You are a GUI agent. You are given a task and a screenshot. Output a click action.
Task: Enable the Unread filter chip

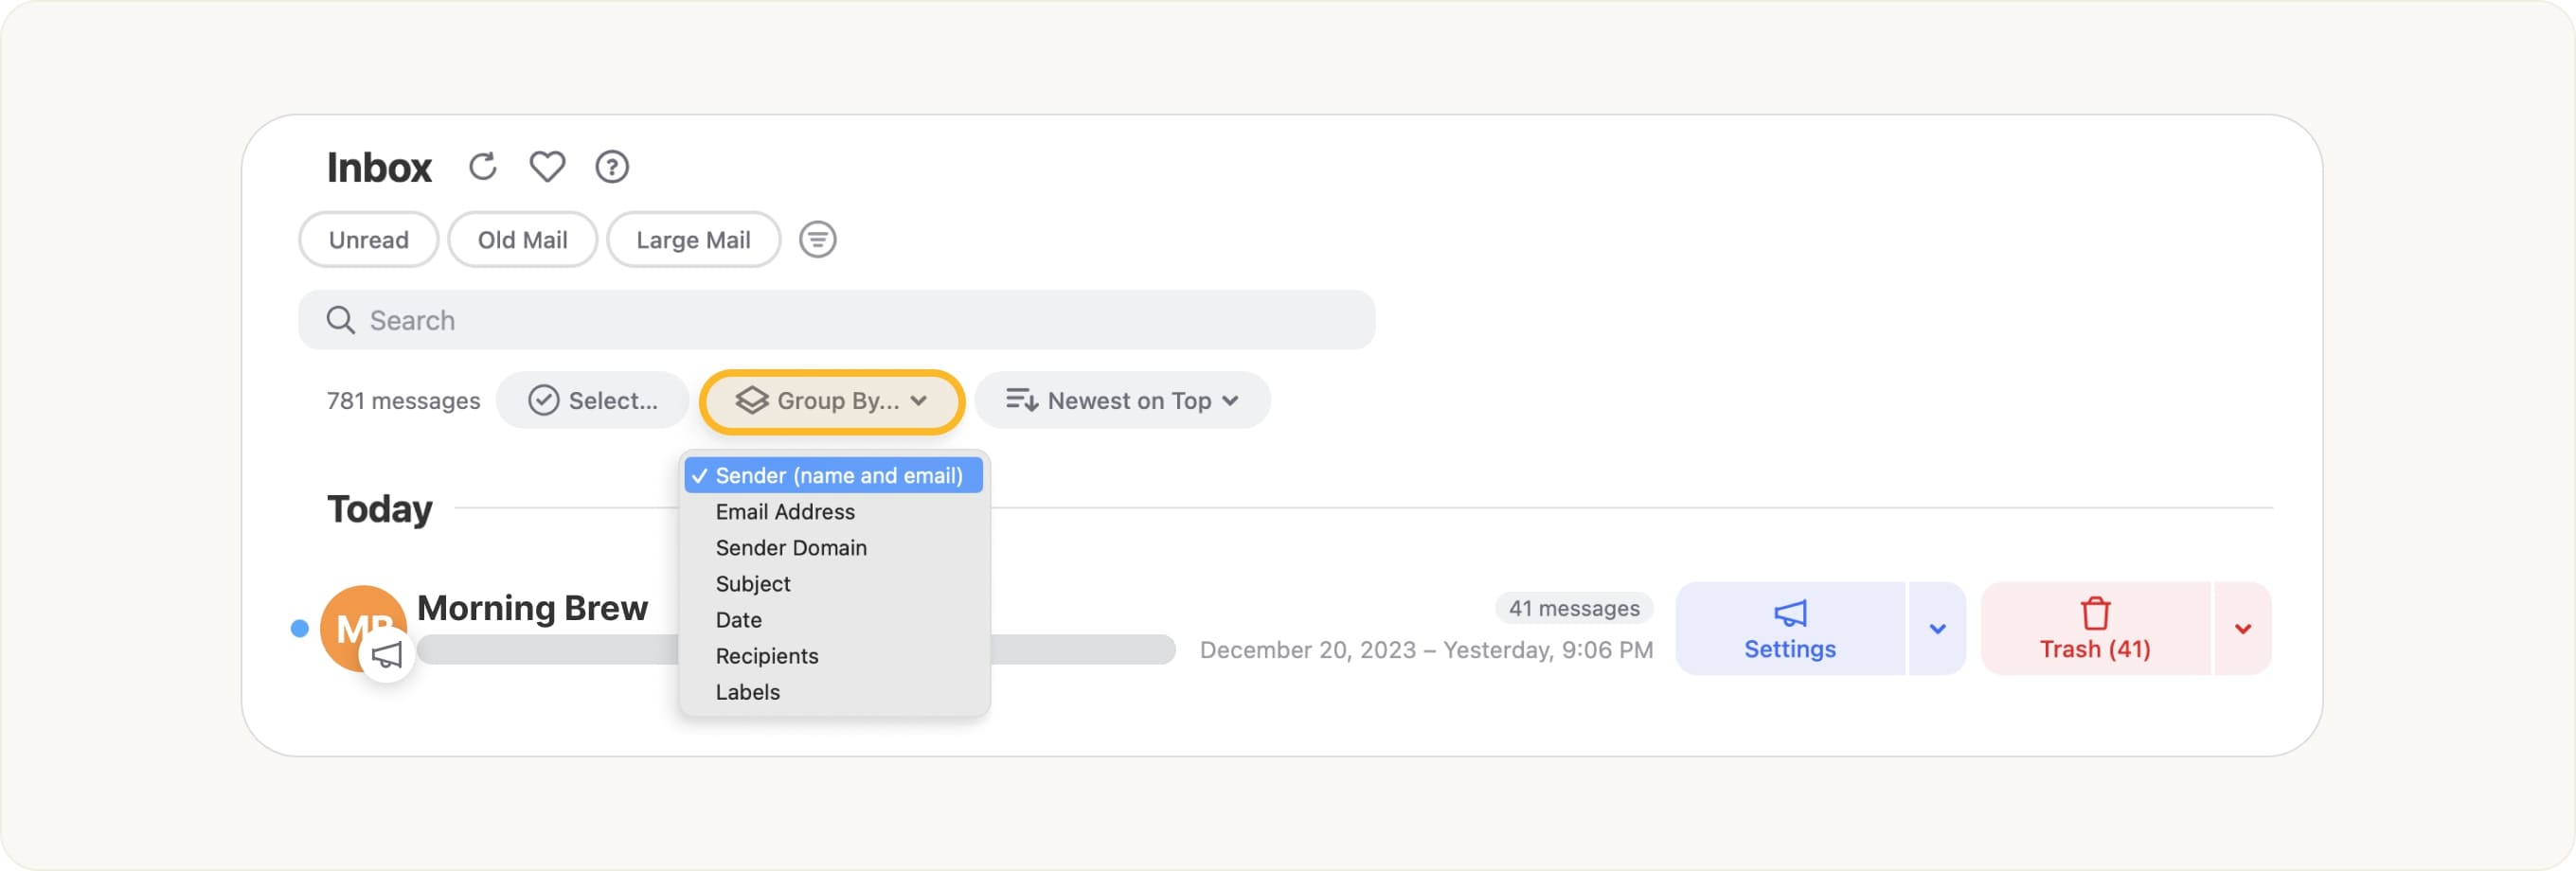coord(367,239)
